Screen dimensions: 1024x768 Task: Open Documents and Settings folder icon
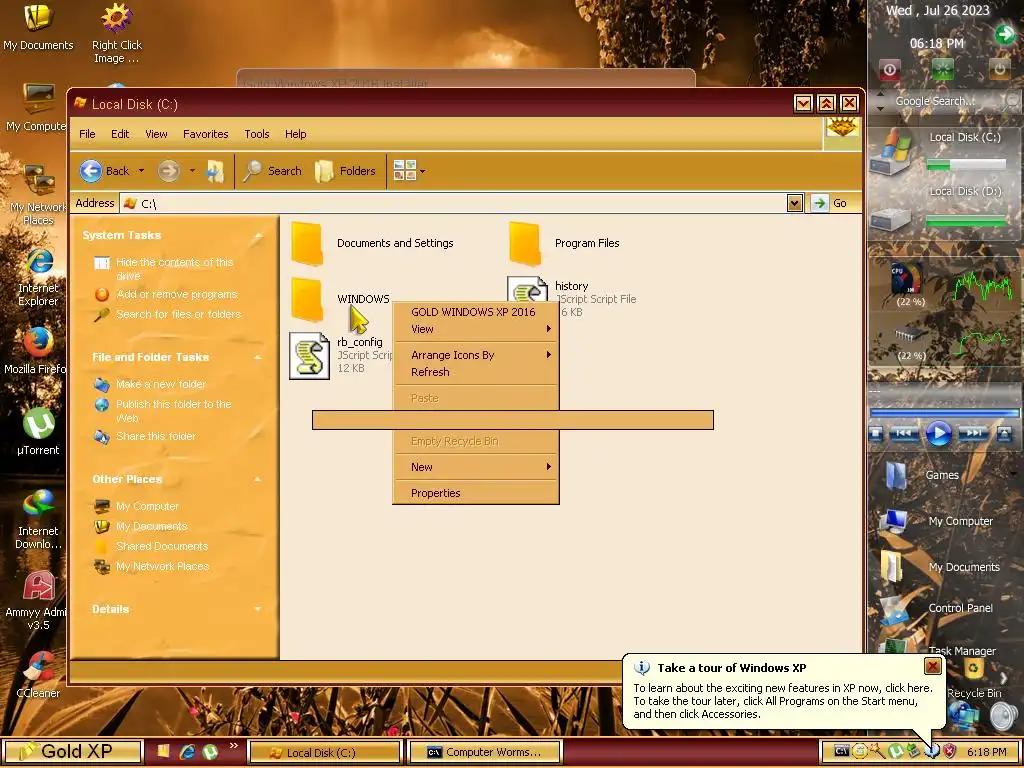307,244
